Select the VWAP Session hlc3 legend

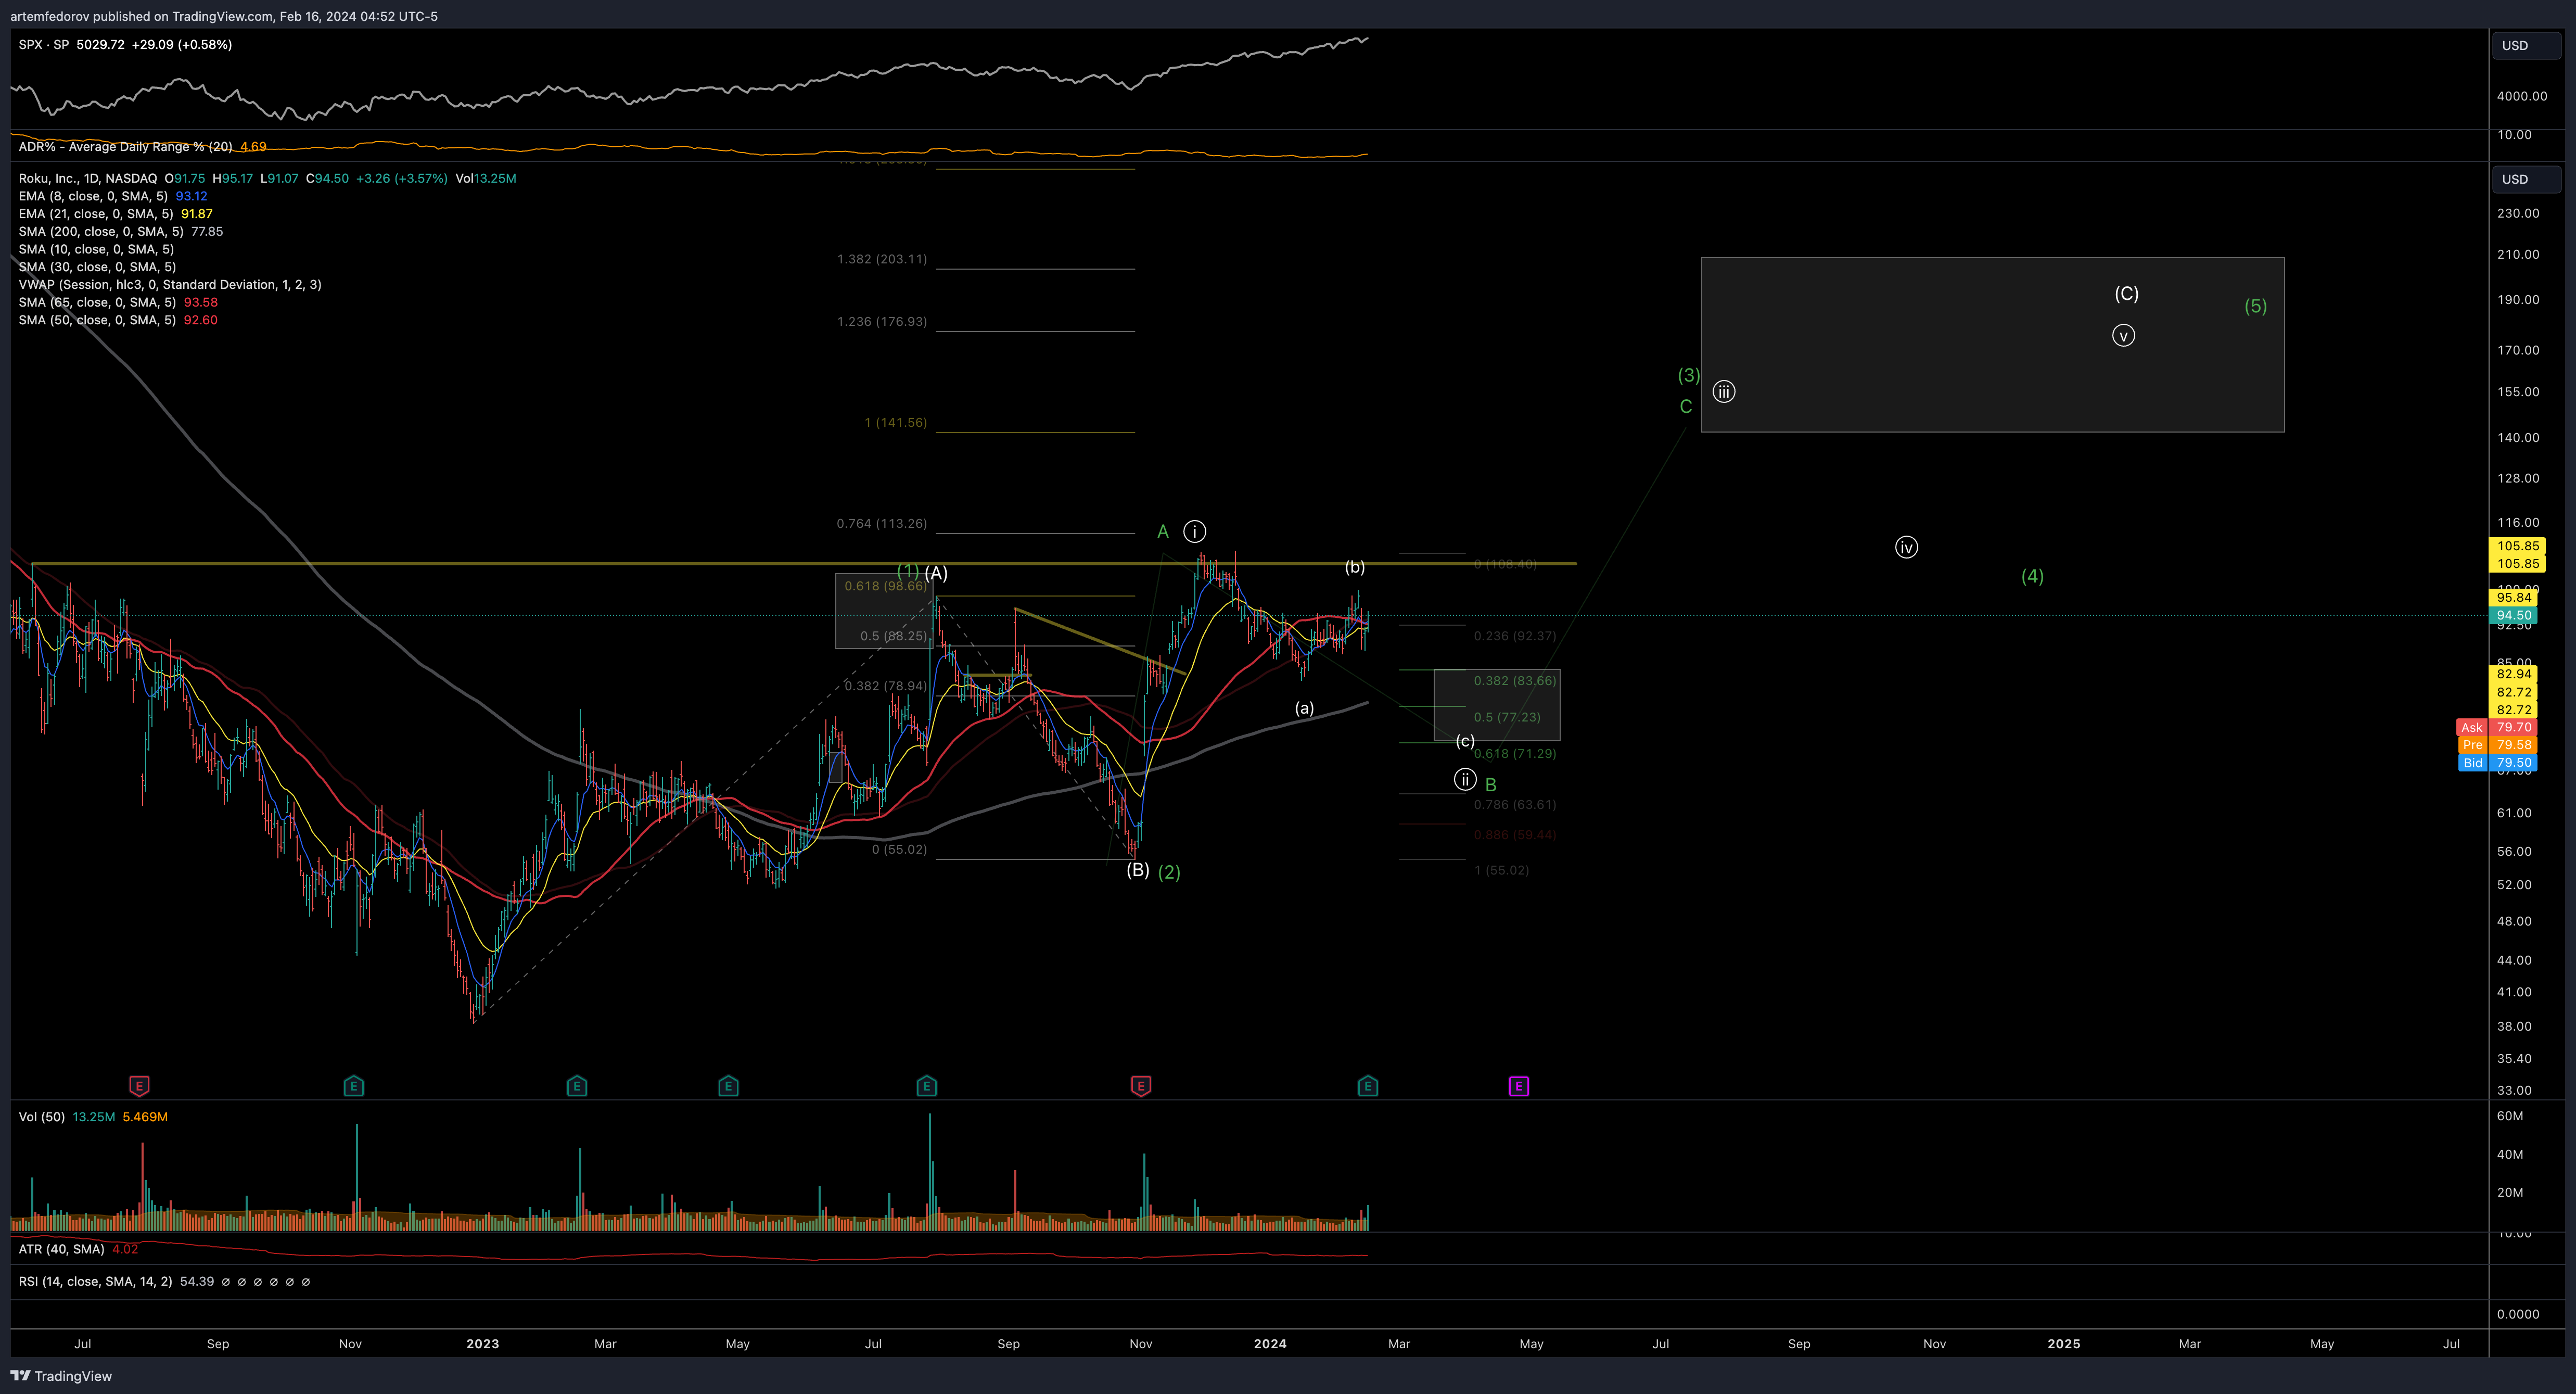coord(170,285)
